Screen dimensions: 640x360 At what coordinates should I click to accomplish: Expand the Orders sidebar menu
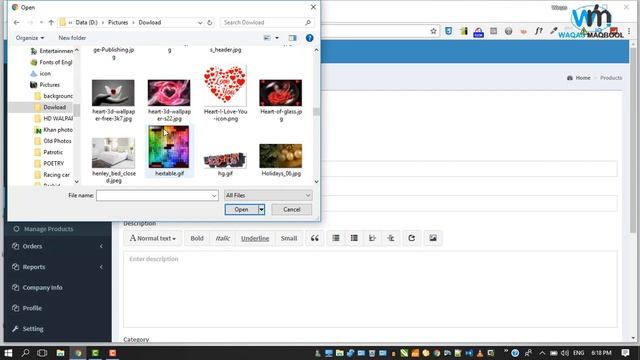point(58,246)
